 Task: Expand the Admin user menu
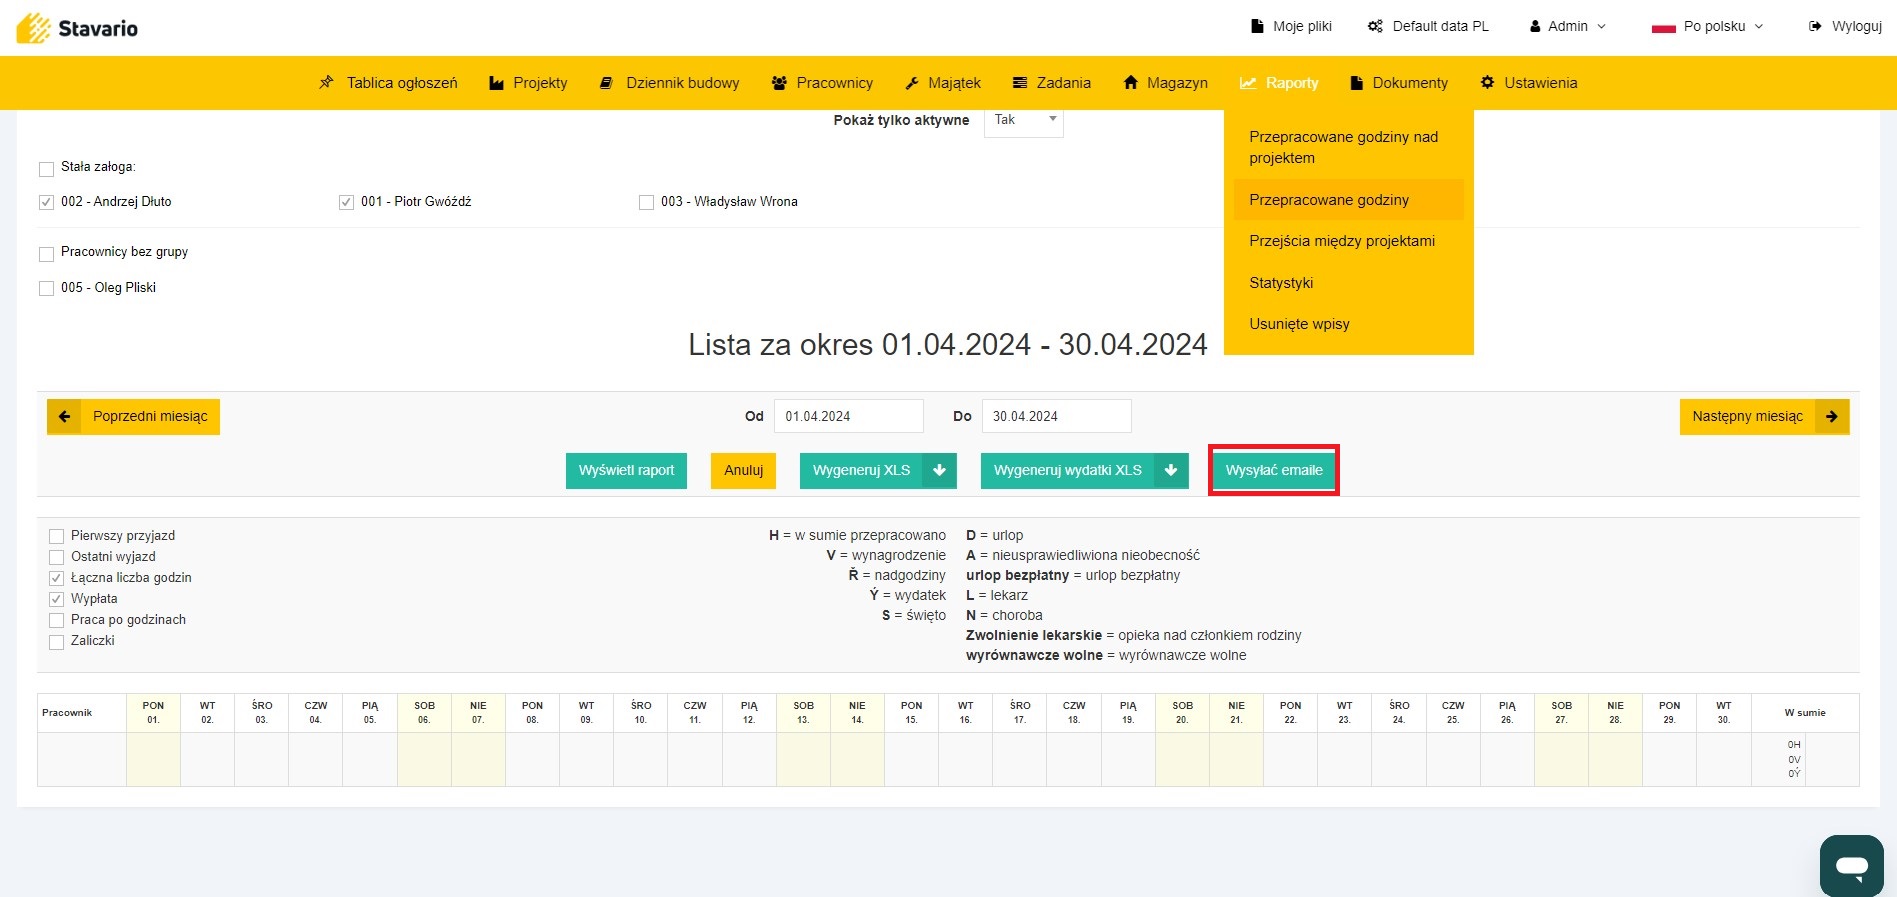[x=1568, y=26]
